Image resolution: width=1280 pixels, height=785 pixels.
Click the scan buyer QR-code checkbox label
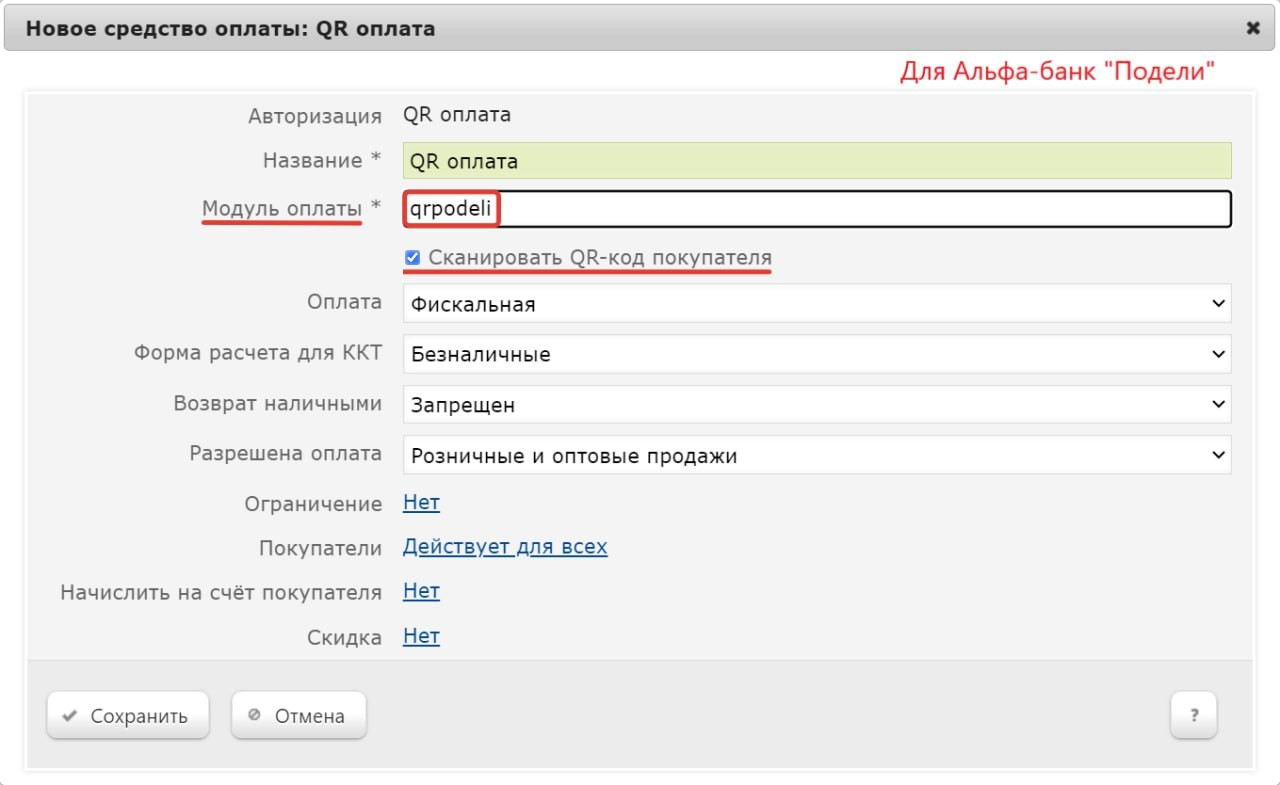coord(600,258)
